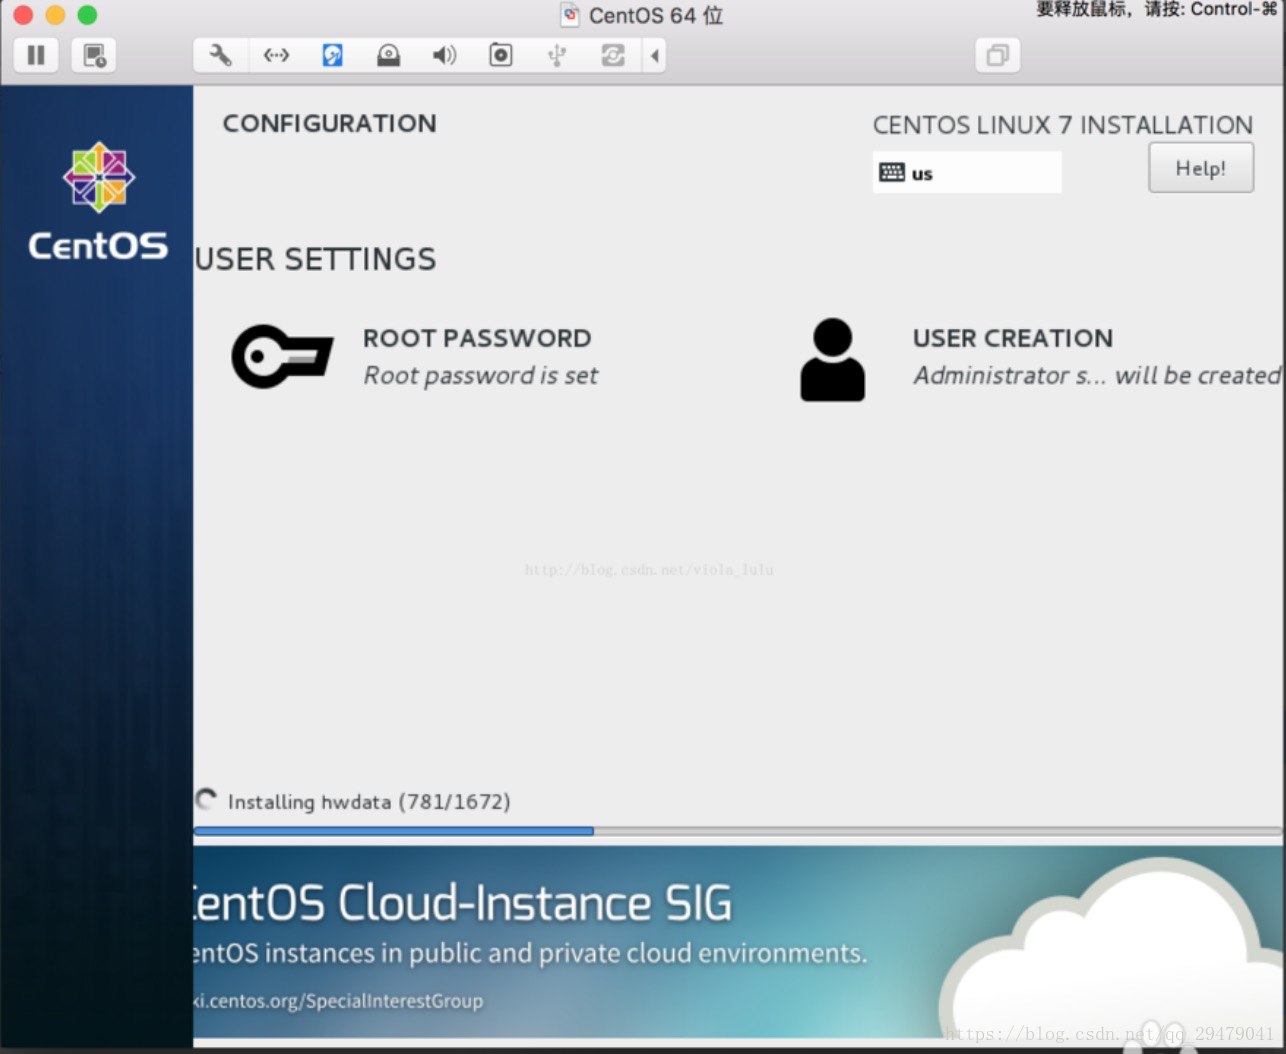
Task: Click the spinning progress indicator
Action: coord(206,800)
